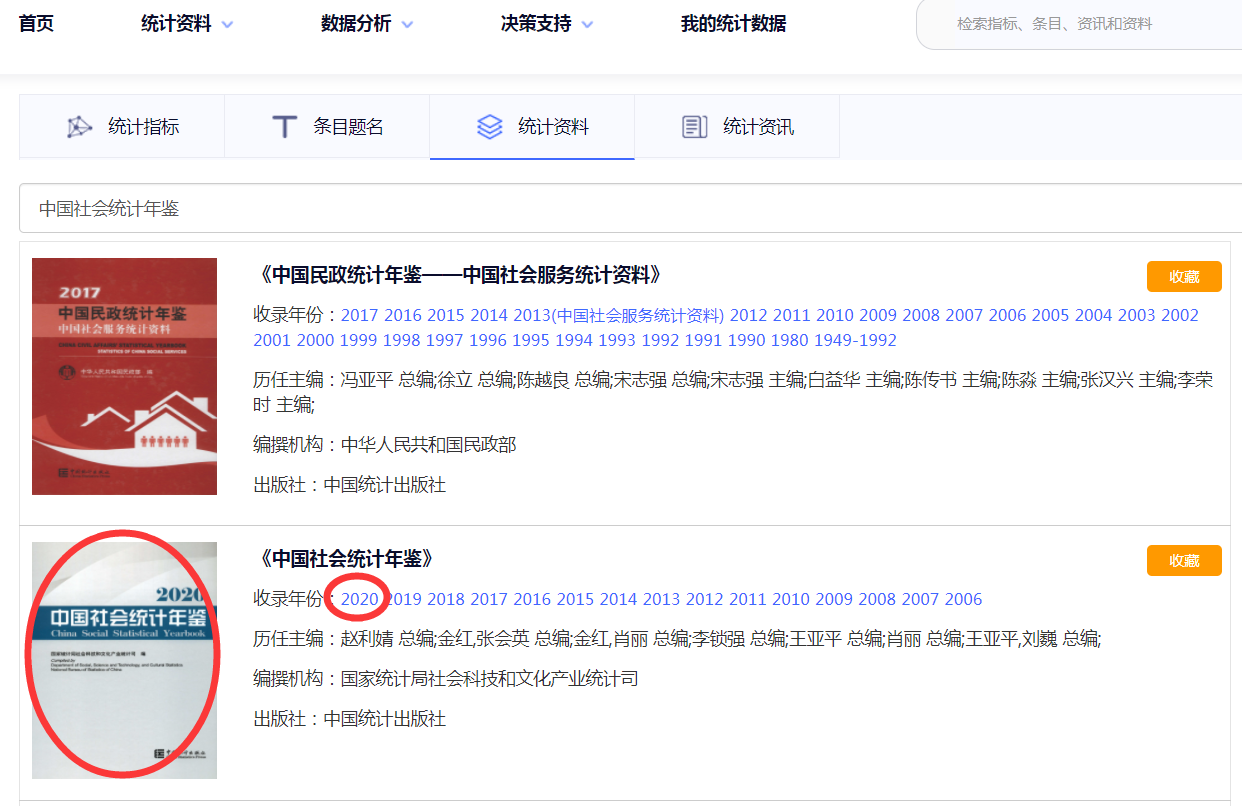The image size is (1242, 806).
Task: Expand the 决策支持 dropdown chevron
Action: [x=587, y=25]
